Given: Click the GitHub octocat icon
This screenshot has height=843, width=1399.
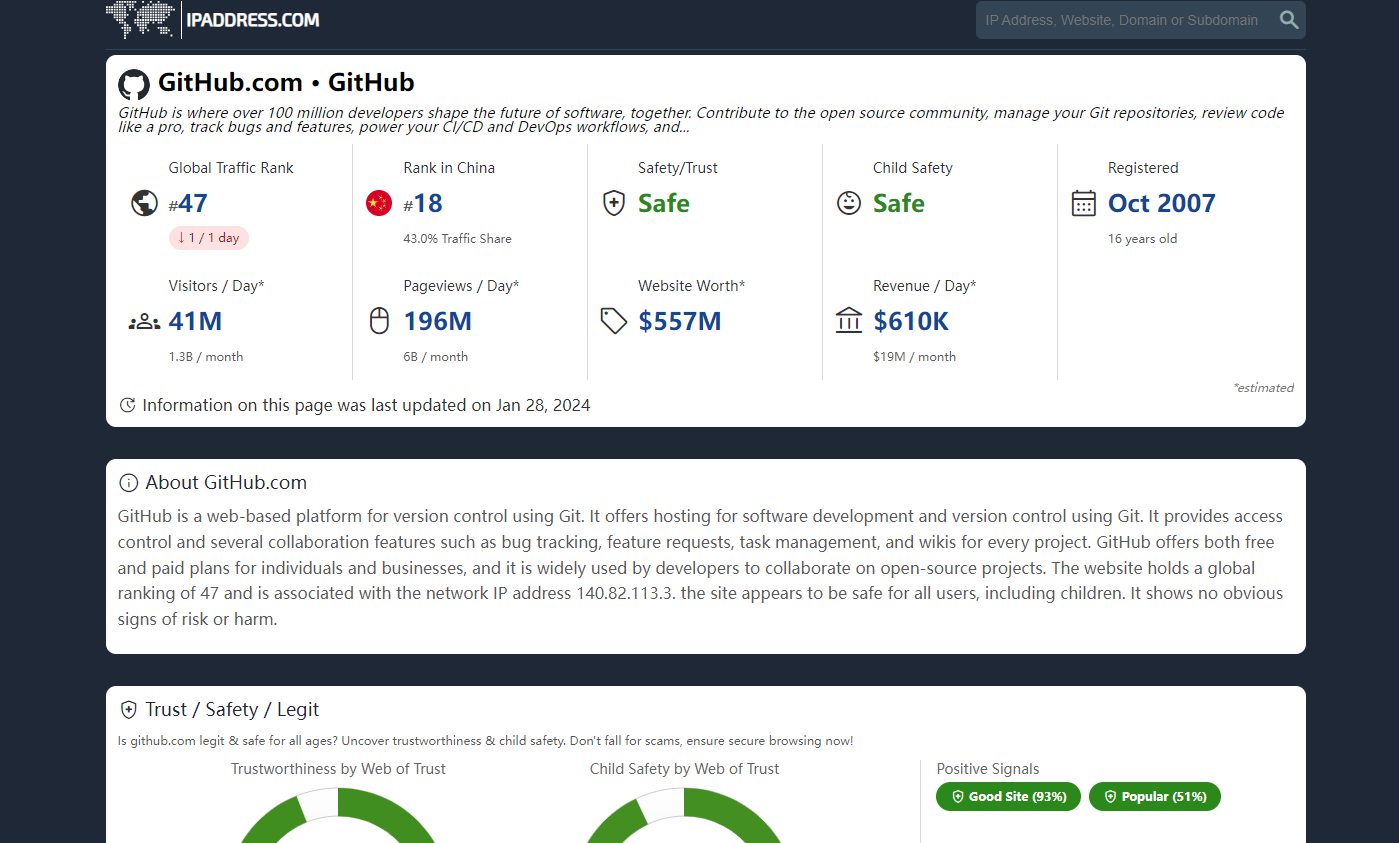Looking at the screenshot, I should pos(134,84).
